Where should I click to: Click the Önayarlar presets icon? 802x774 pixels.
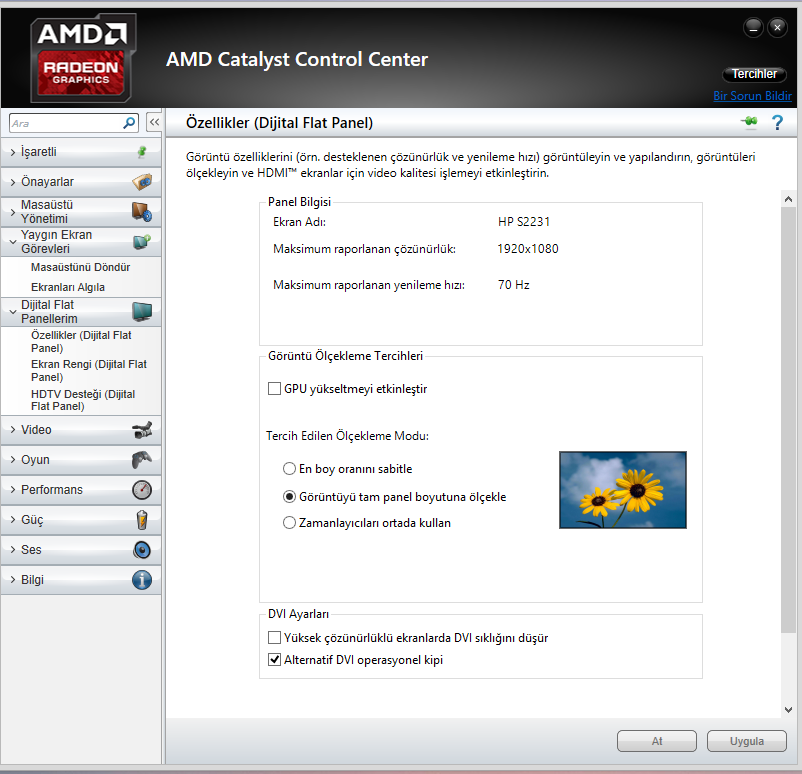pos(142,182)
